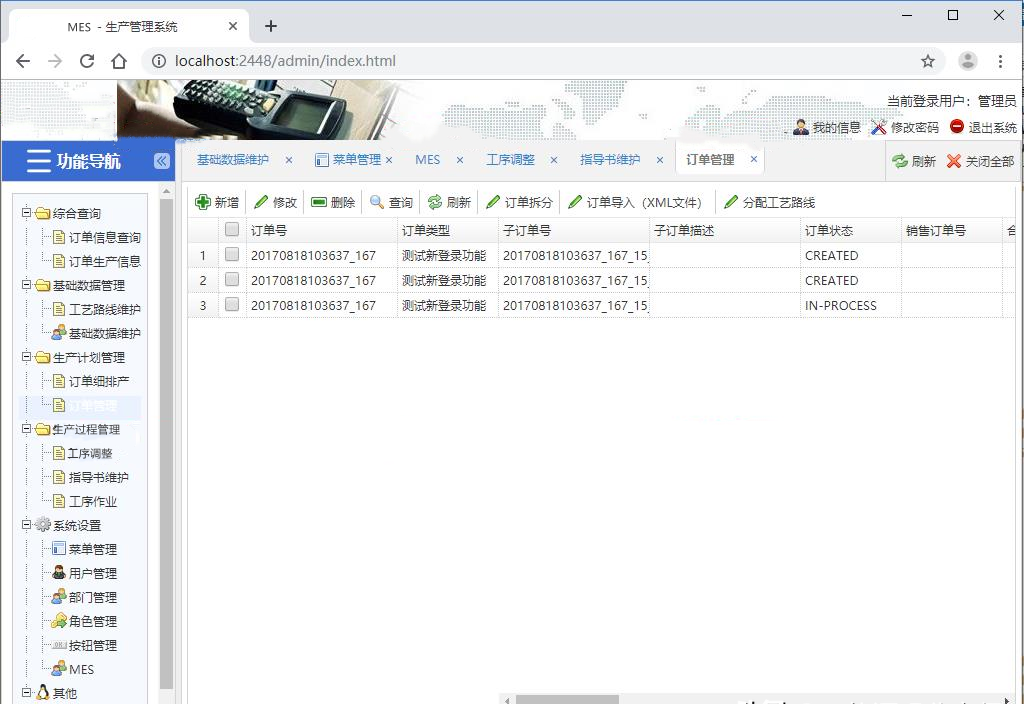The width and height of the screenshot is (1024, 704).
Task: Select the 订单管理 tab
Action: tap(710, 160)
